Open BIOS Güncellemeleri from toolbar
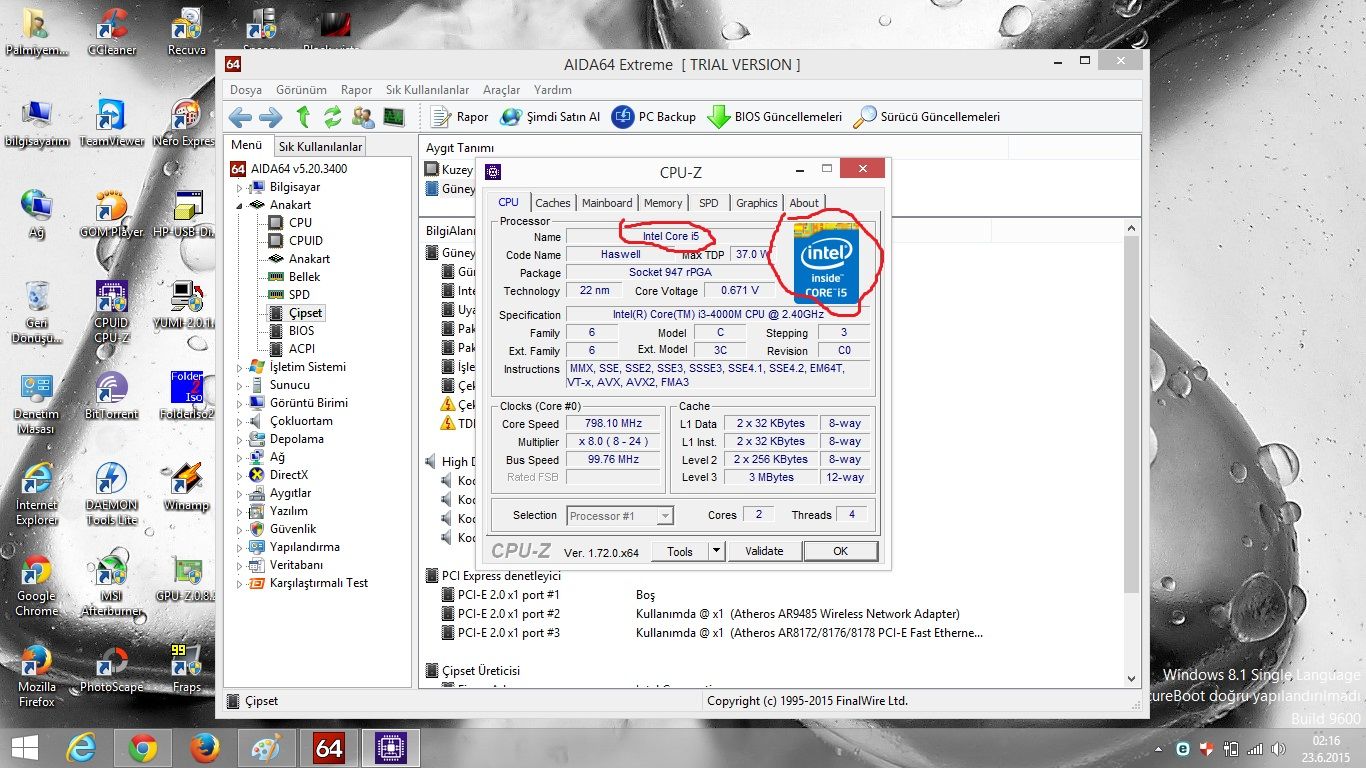The width and height of the screenshot is (1366, 768). pyautogui.click(x=775, y=117)
